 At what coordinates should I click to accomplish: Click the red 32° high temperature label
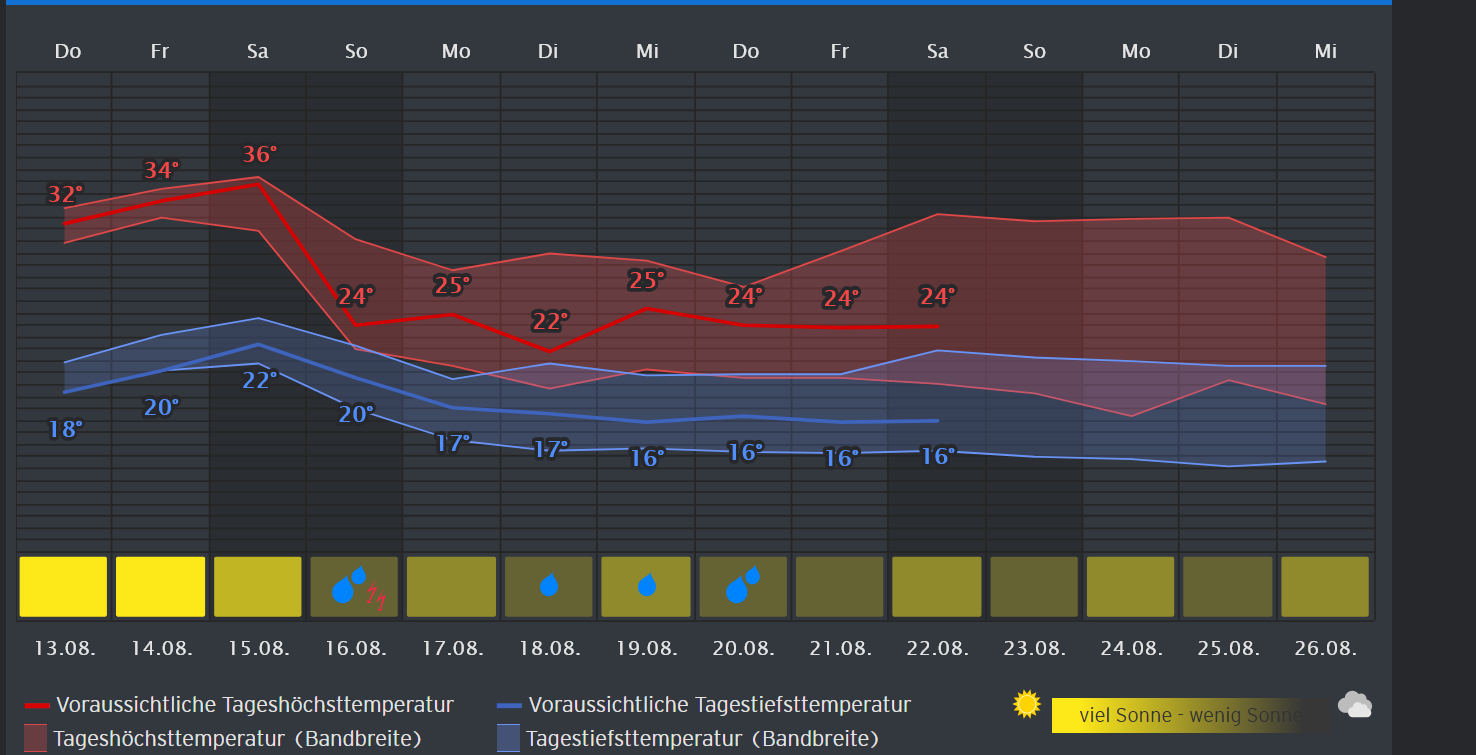pyautogui.click(x=66, y=194)
